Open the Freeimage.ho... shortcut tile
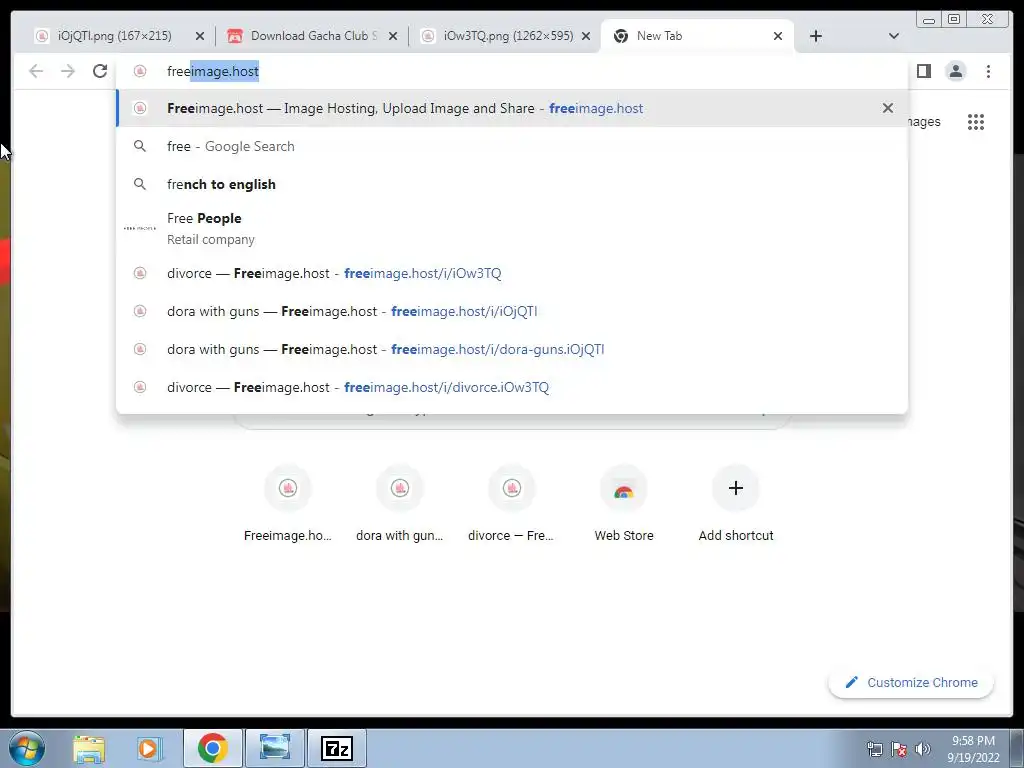 288,504
